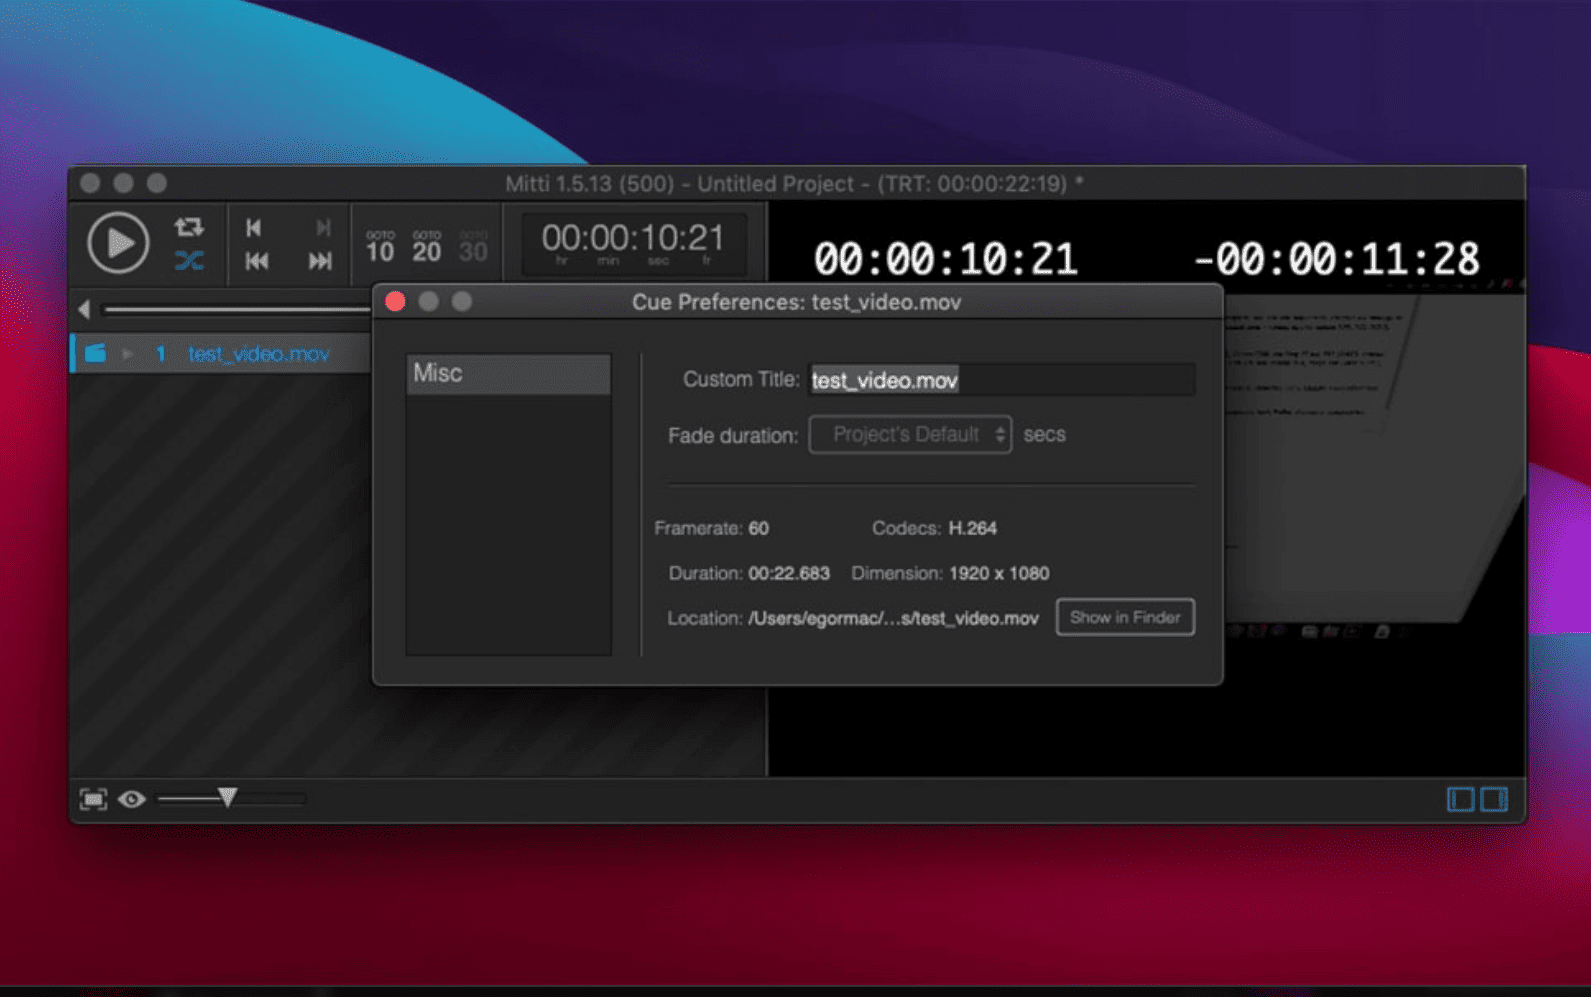Image resolution: width=1591 pixels, height=997 pixels.
Task: Skip to the next cue
Action: pyautogui.click(x=320, y=261)
